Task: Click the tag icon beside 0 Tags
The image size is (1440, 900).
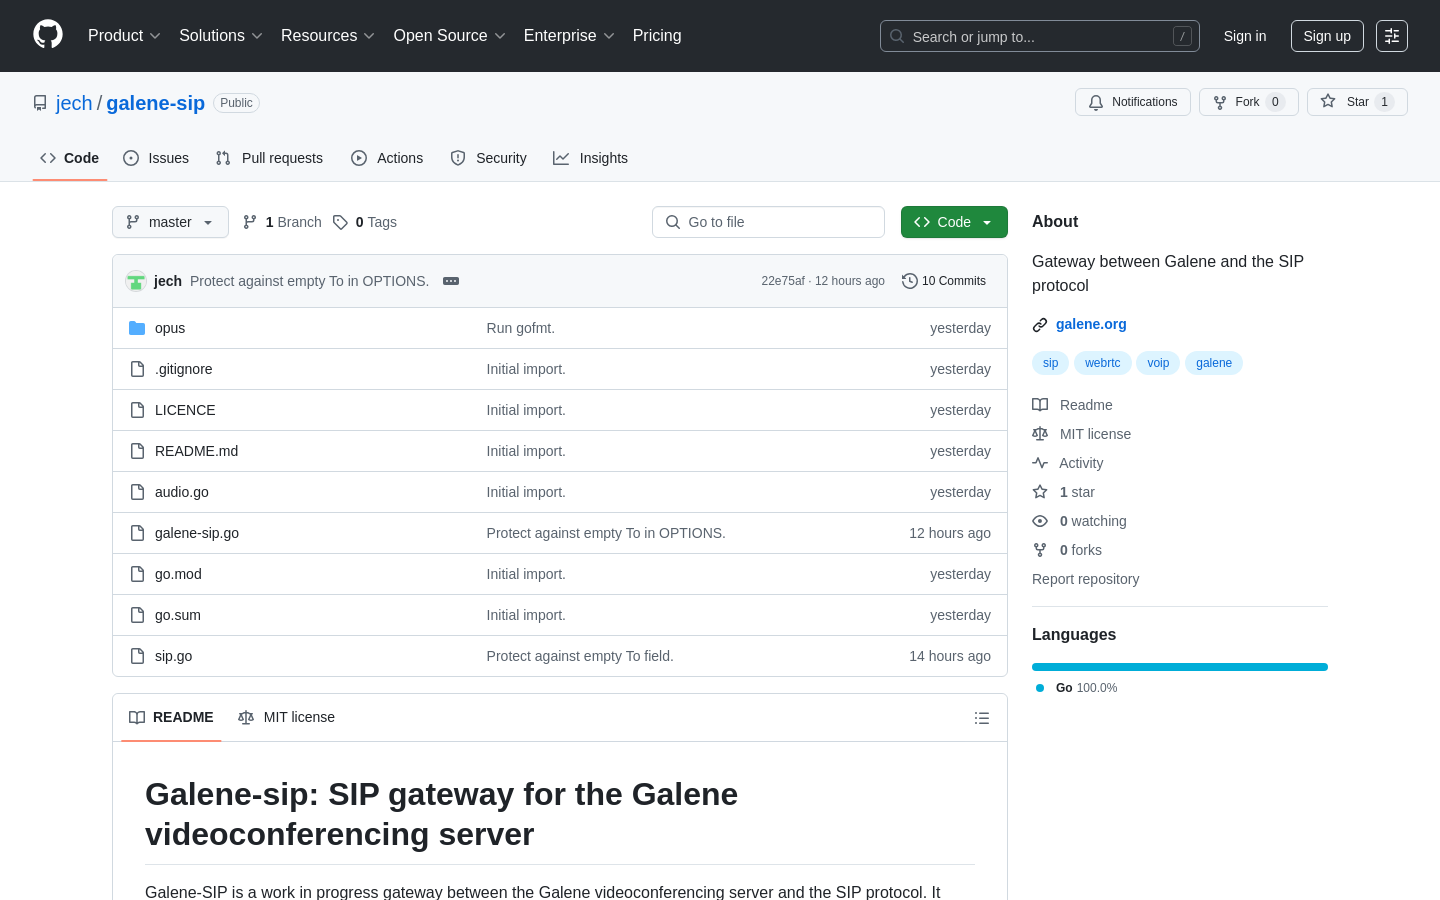Action: [340, 222]
